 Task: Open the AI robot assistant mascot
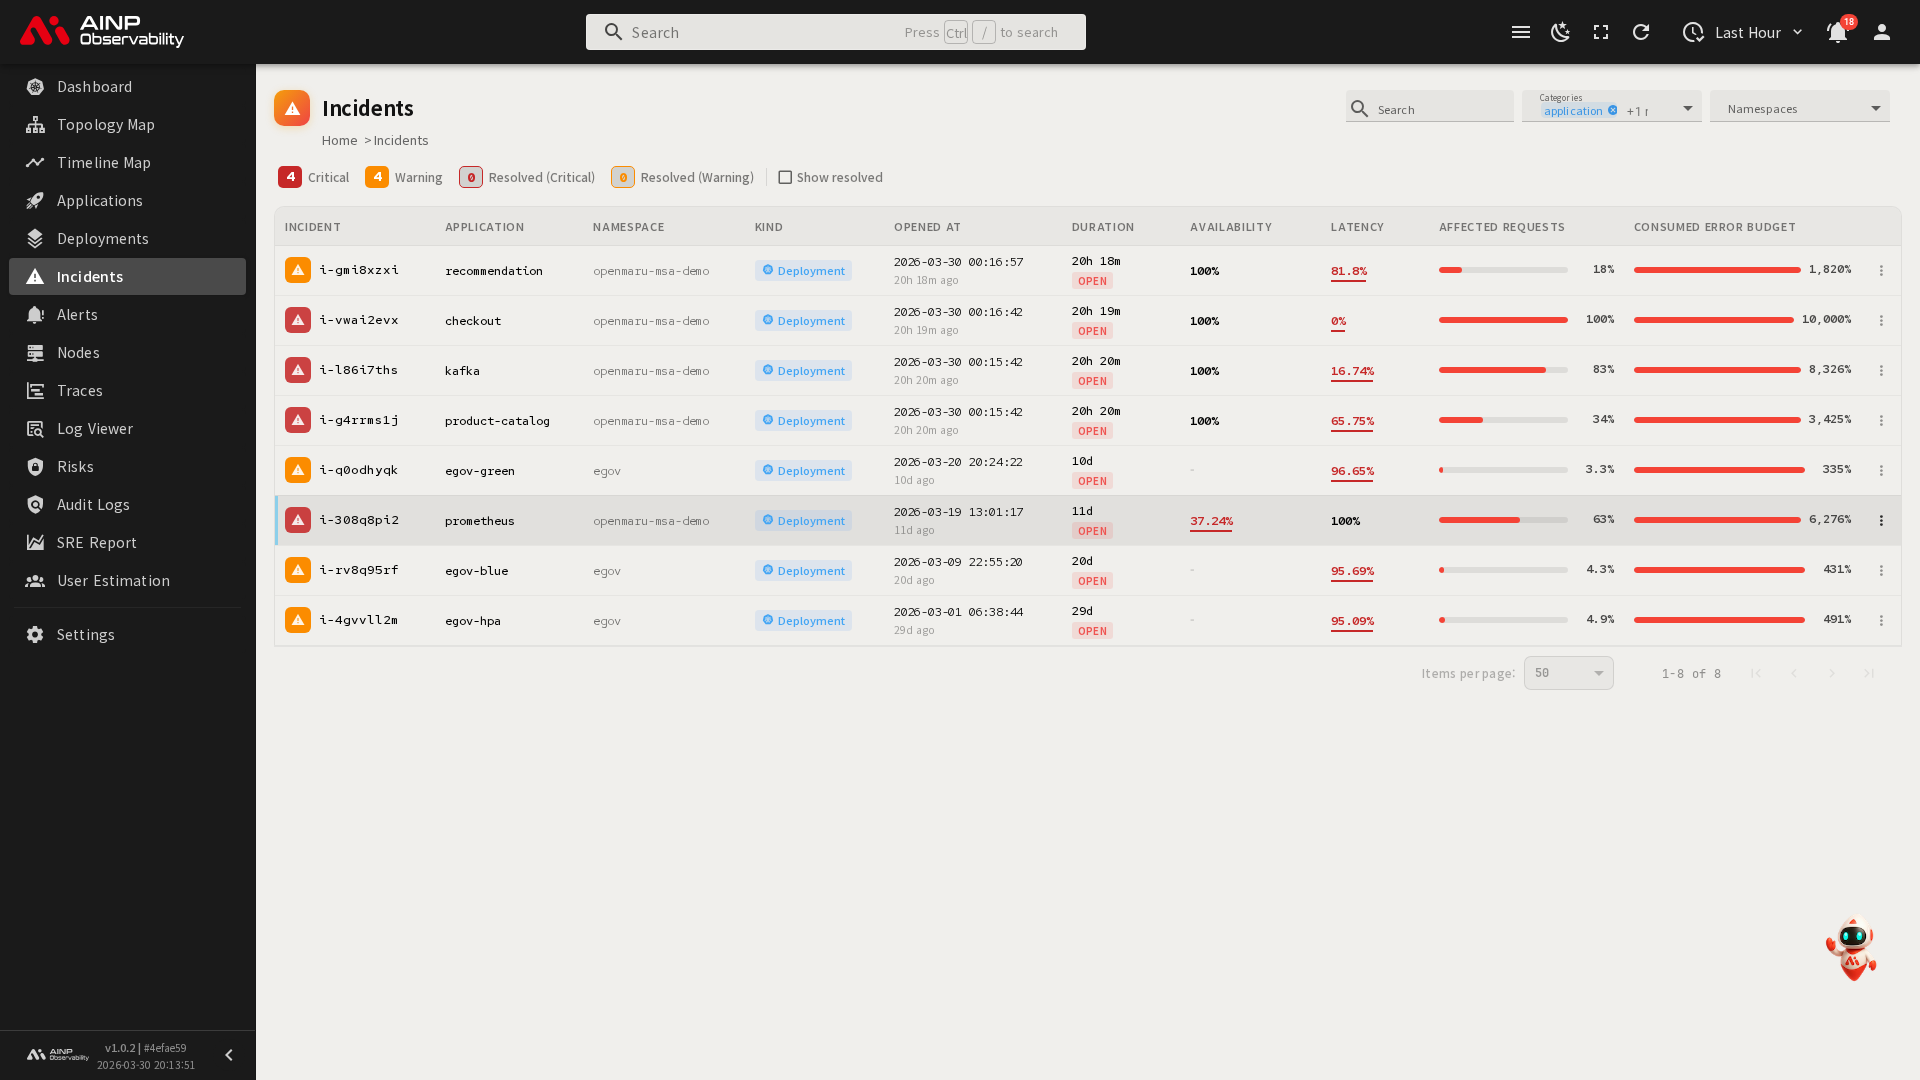[x=1851, y=948]
